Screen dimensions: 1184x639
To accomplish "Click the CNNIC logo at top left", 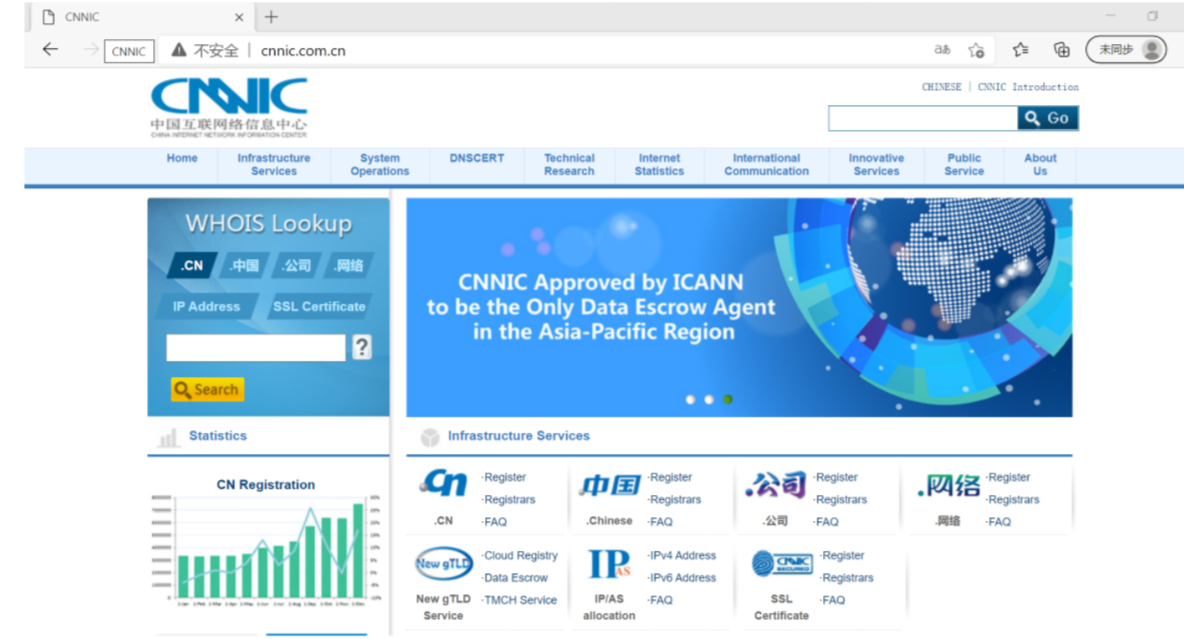I will pos(229,107).
